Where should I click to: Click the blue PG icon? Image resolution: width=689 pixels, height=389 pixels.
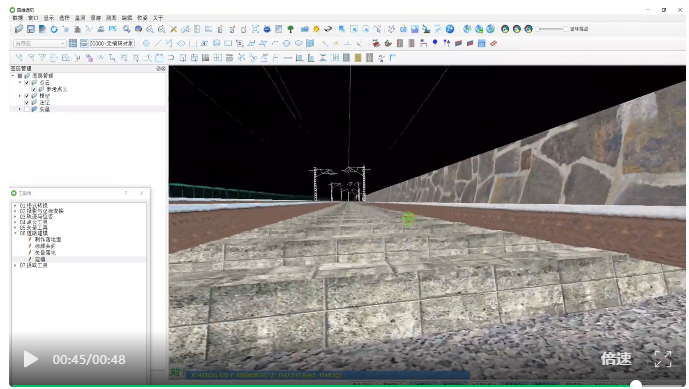[x=113, y=29]
